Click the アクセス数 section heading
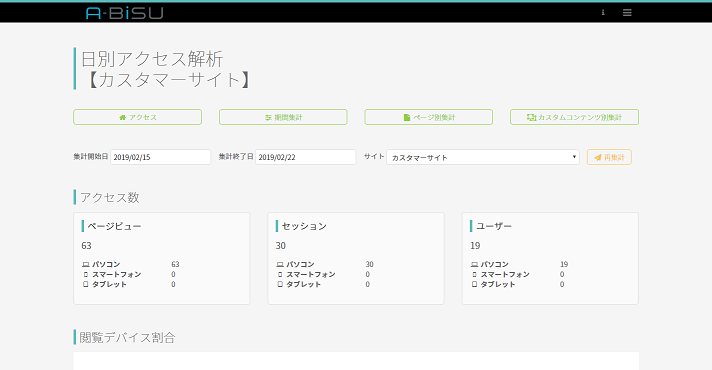Image resolution: width=712 pixels, height=370 pixels. pyautogui.click(x=110, y=197)
